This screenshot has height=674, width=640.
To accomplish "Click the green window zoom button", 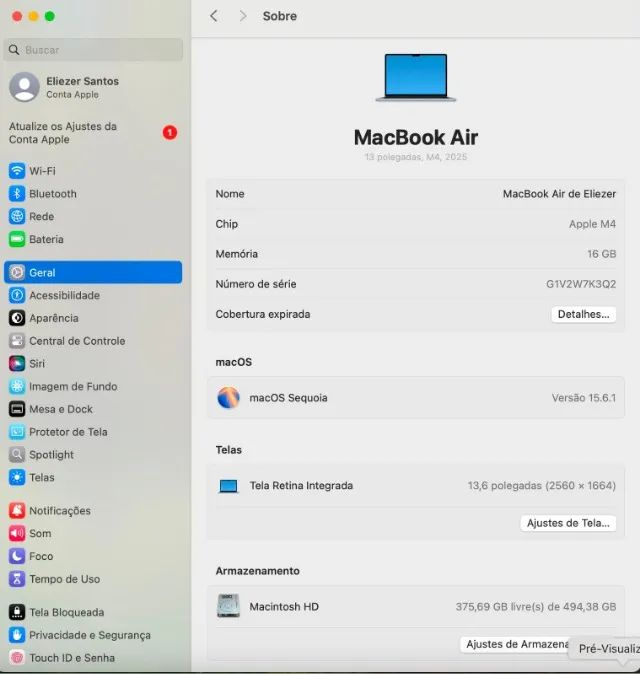I will [50, 16].
